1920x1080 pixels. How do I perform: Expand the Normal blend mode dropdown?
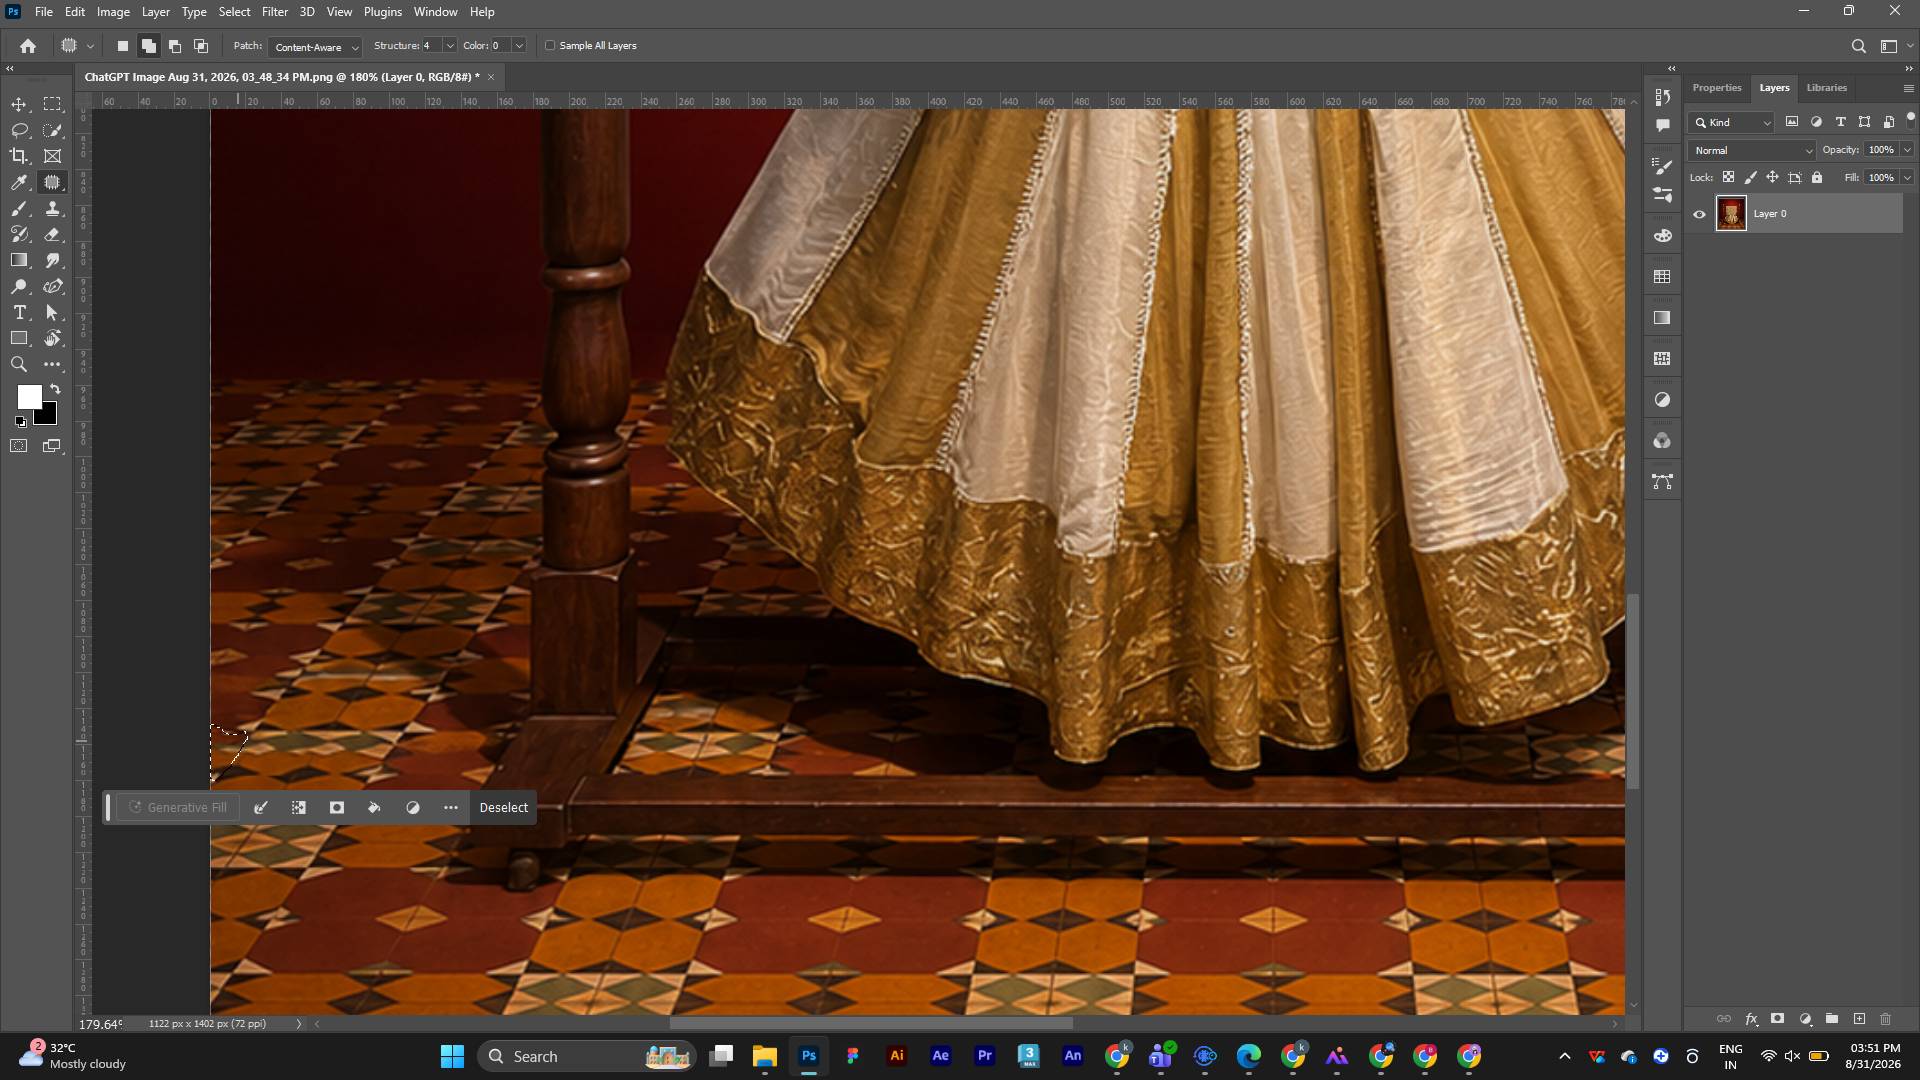click(x=1752, y=151)
